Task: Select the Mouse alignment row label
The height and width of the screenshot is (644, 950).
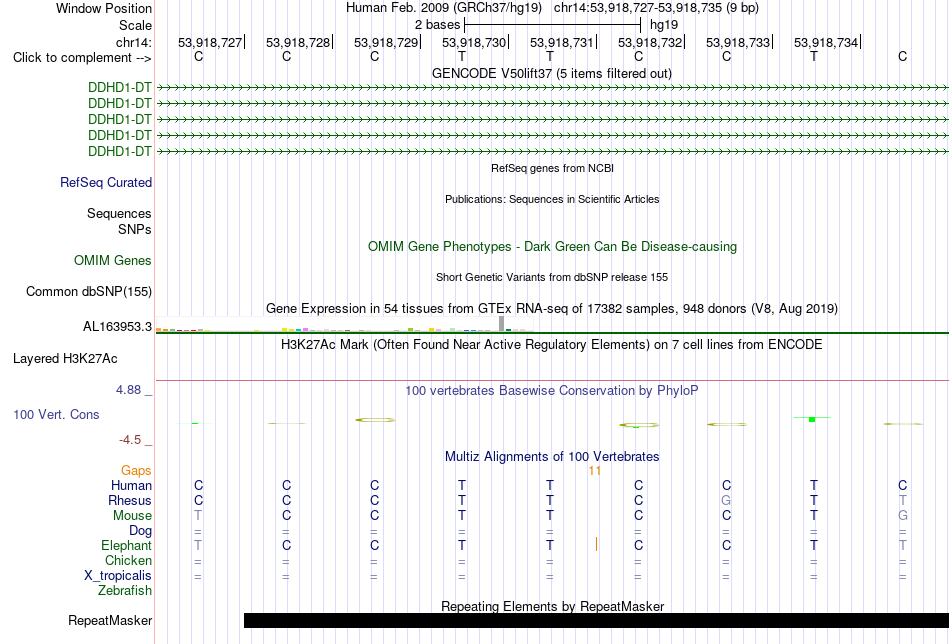Action: [132, 516]
